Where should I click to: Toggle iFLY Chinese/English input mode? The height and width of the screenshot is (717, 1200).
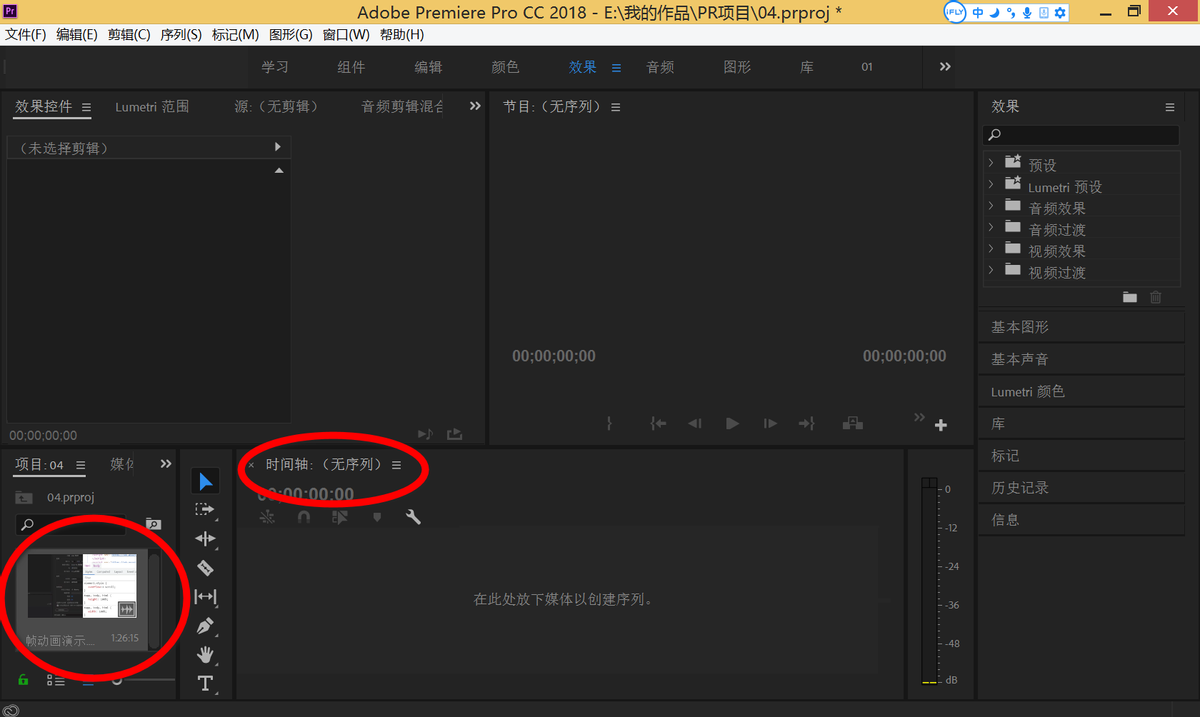click(x=977, y=12)
